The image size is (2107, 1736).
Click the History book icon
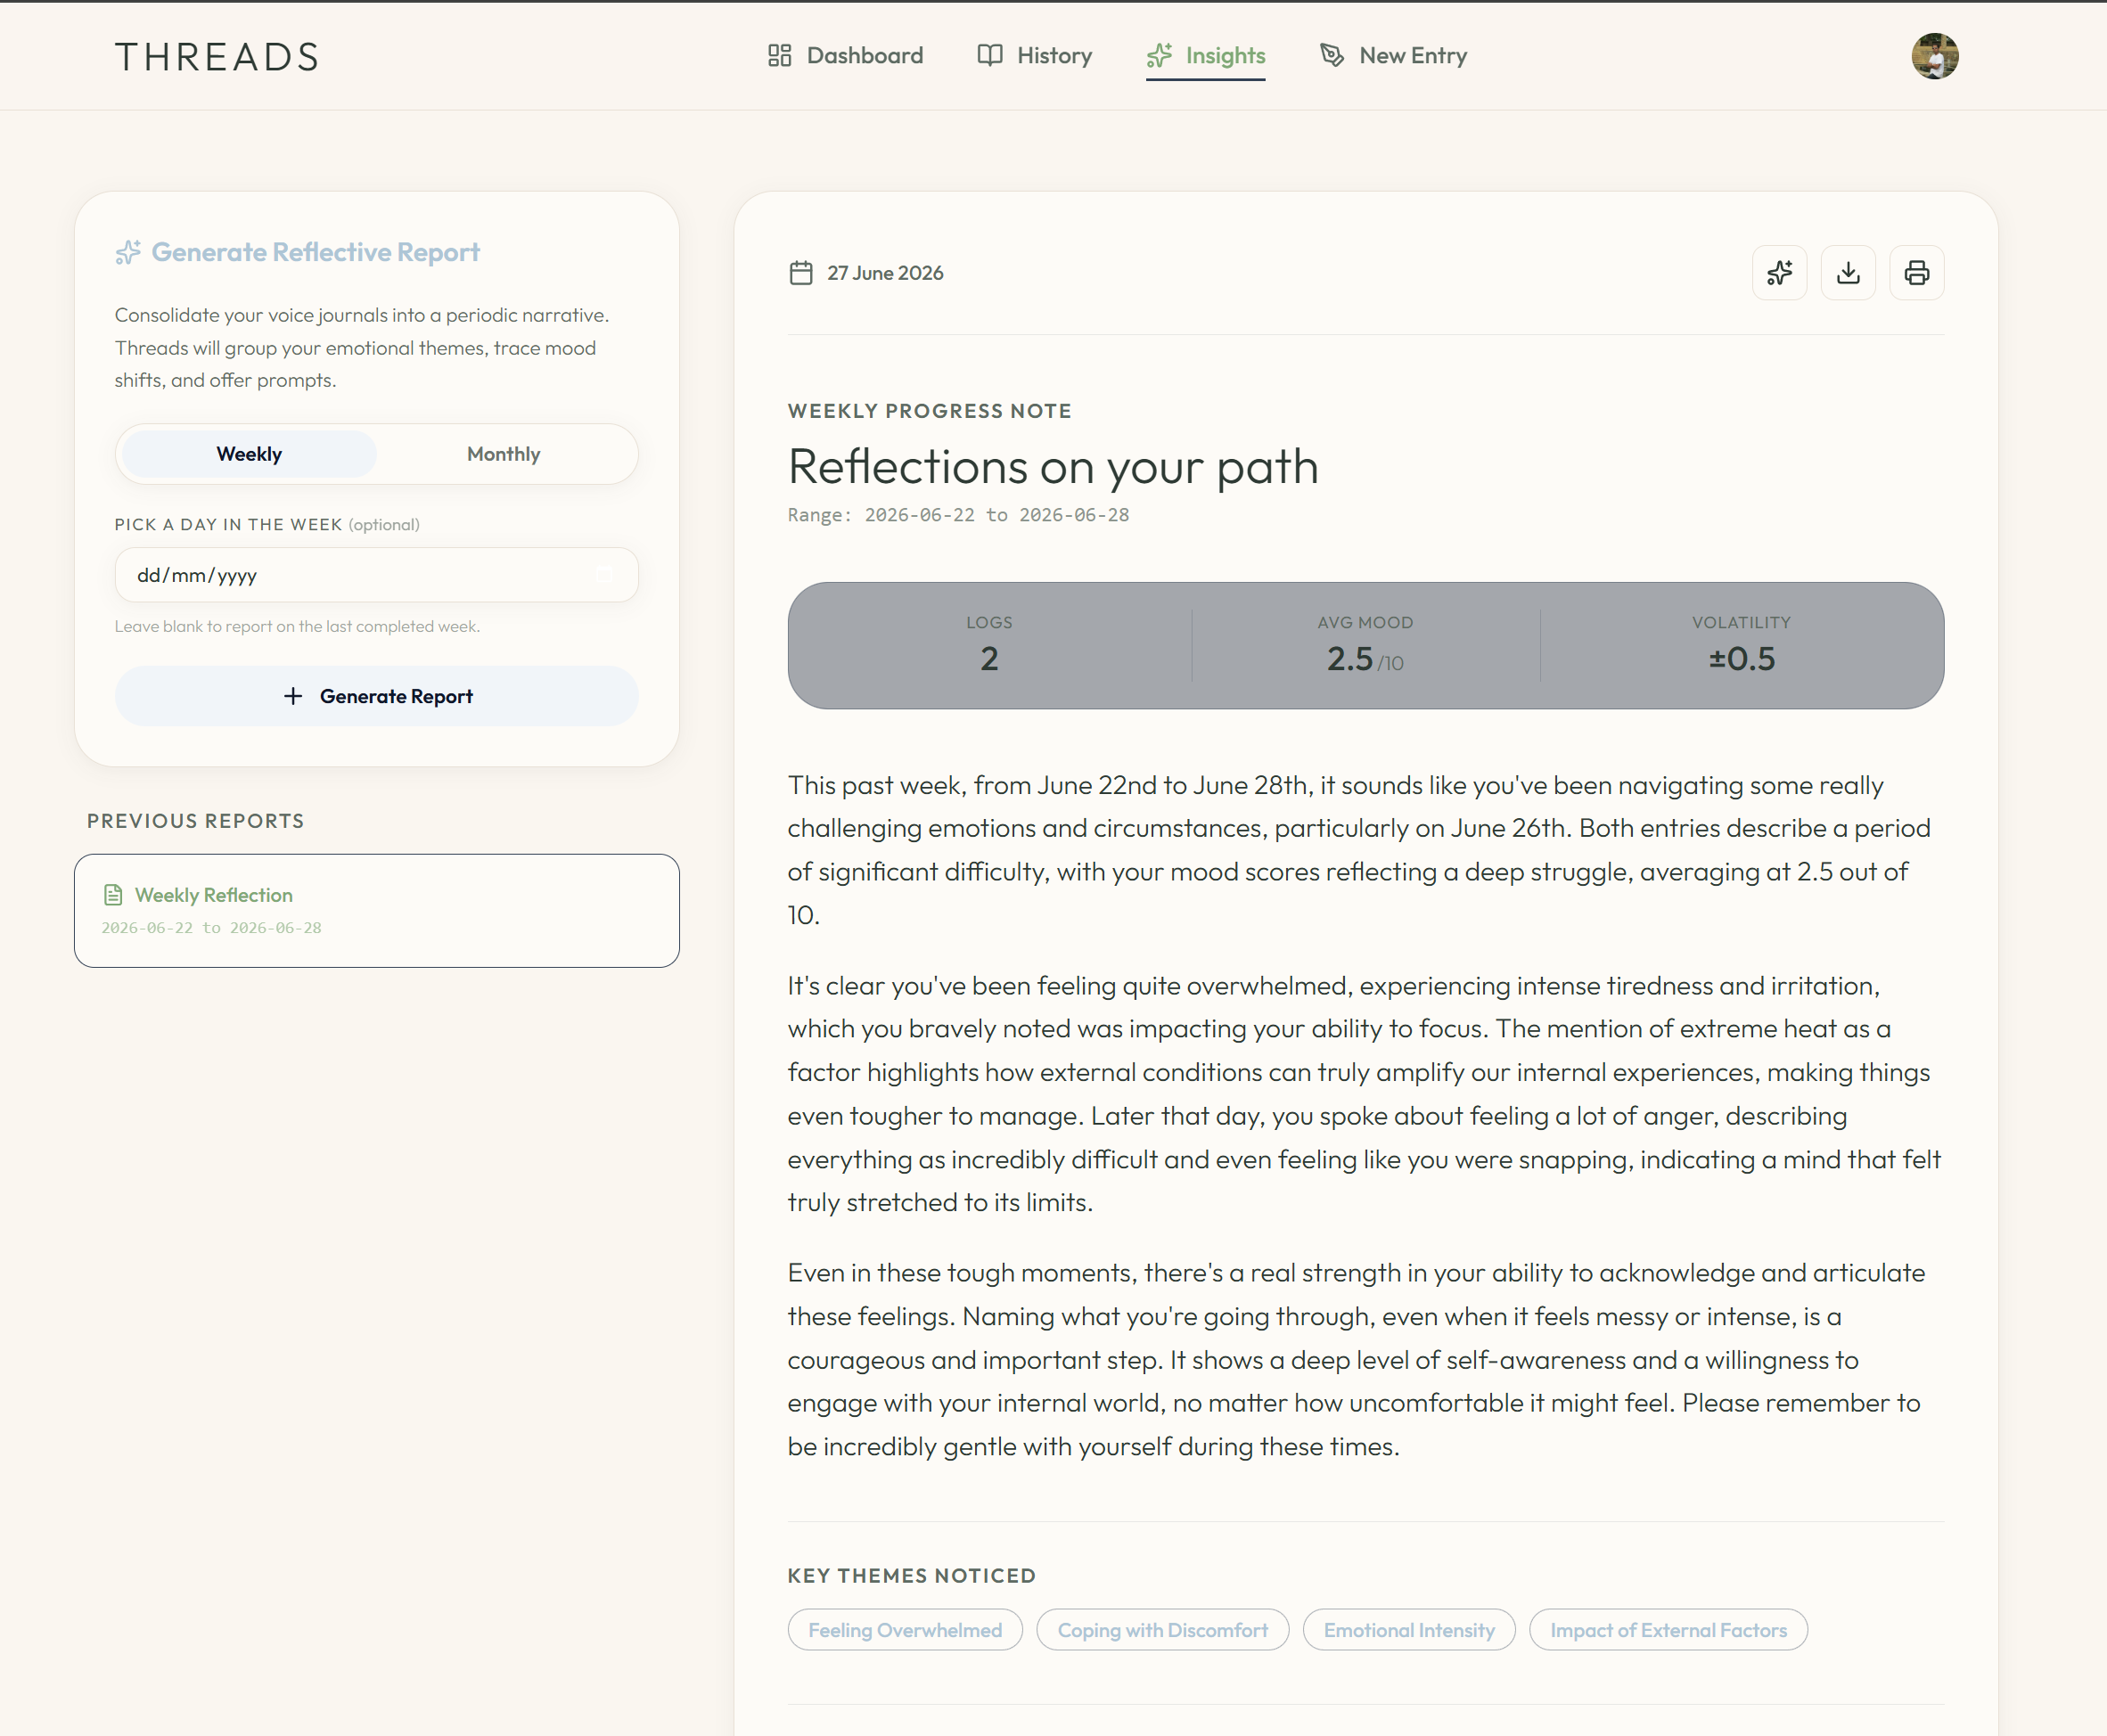tap(989, 56)
